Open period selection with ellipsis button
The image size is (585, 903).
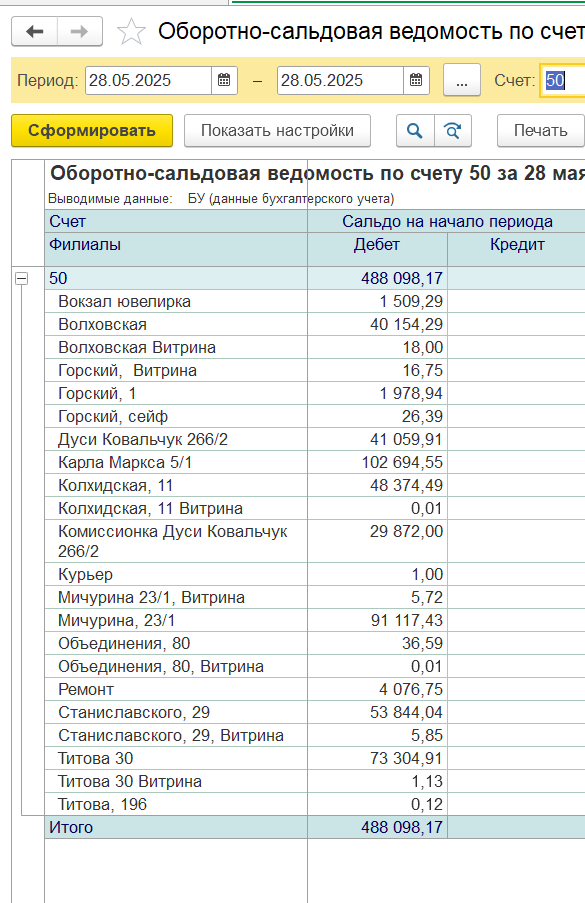click(x=462, y=80)
